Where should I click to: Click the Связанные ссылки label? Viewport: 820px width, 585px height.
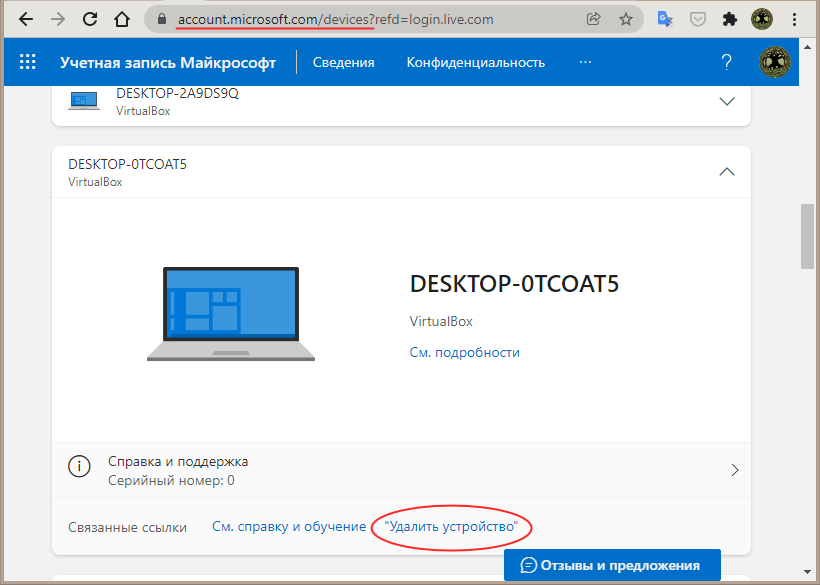[x=127, y=527]
